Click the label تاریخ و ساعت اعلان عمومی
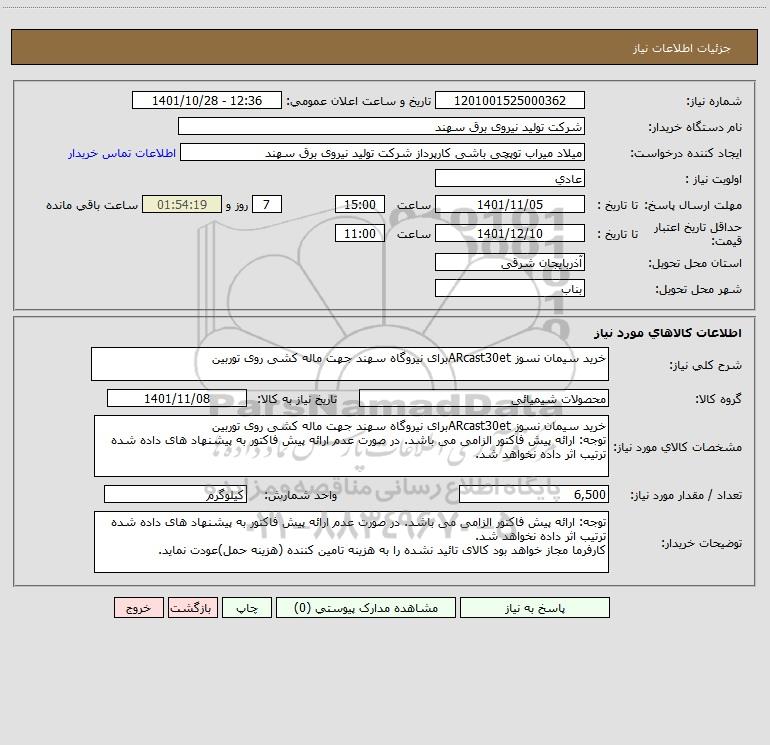Image resolution: width=770 pixels, height=745 pixels. coord(358,101)
